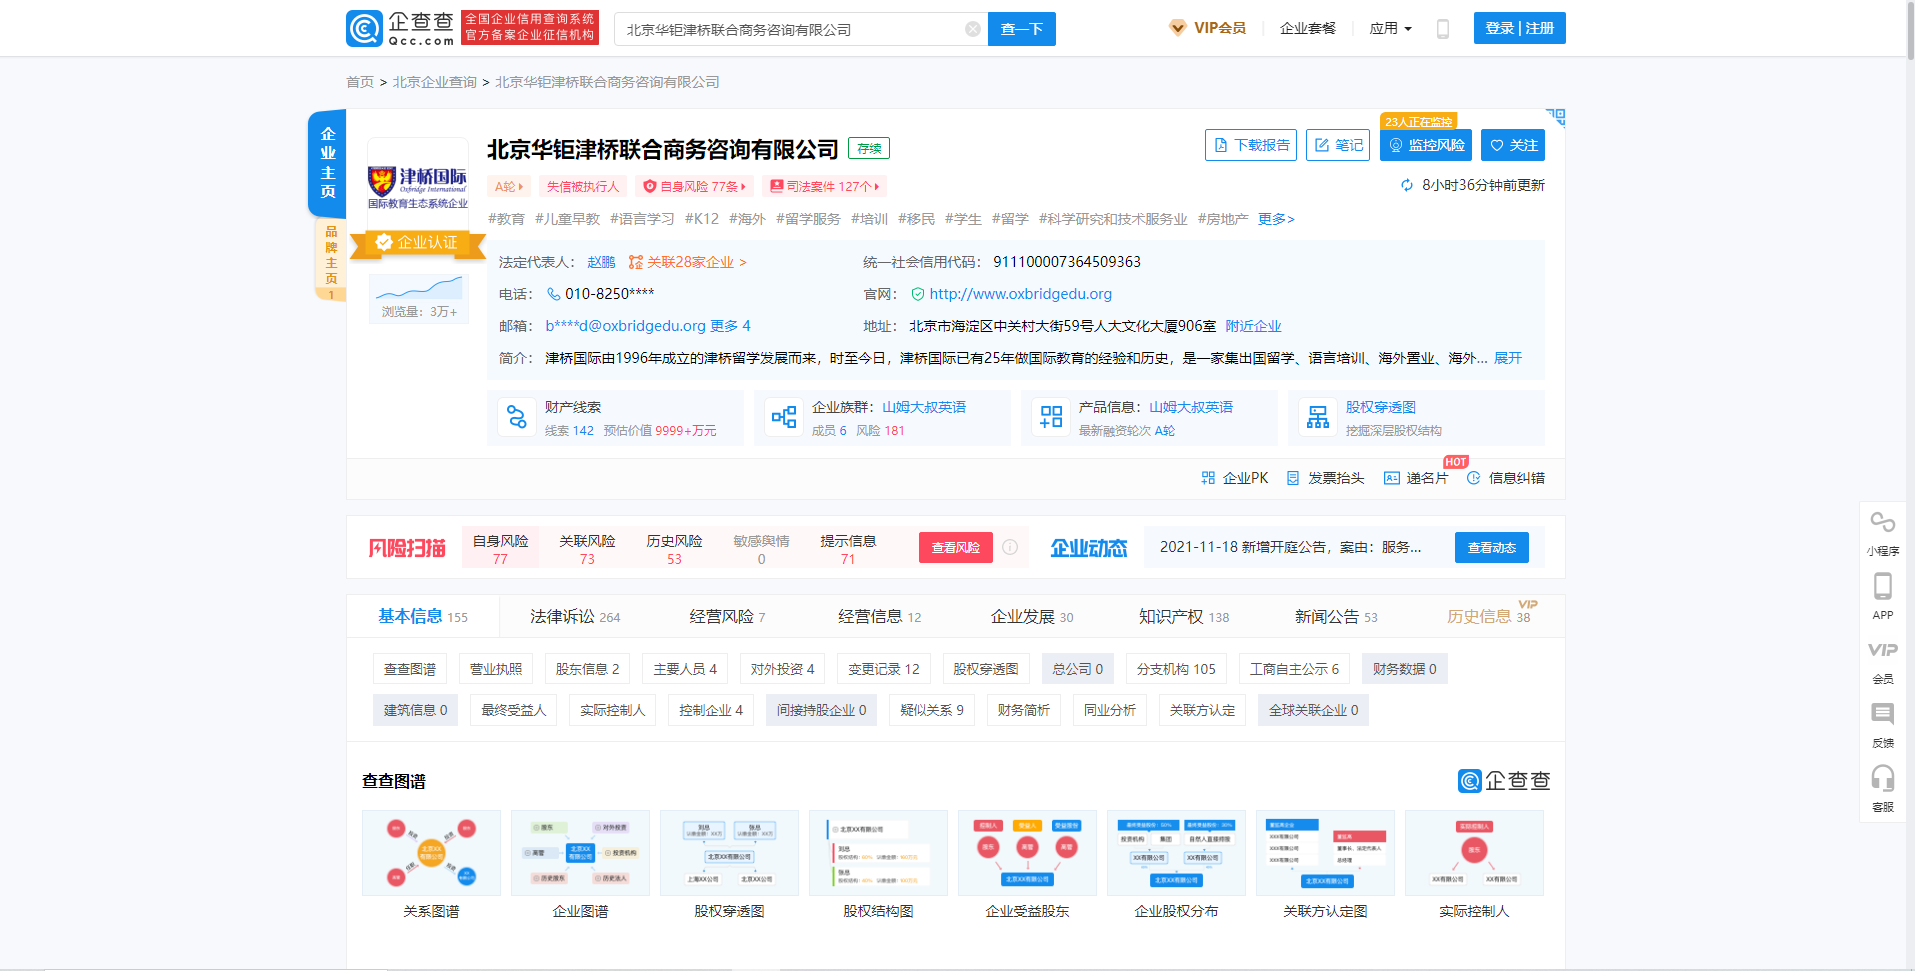The height and width of the screenshot is (971, 1915).
Task: Switch to 经营信息 tab
Action: tap(879, 617)
